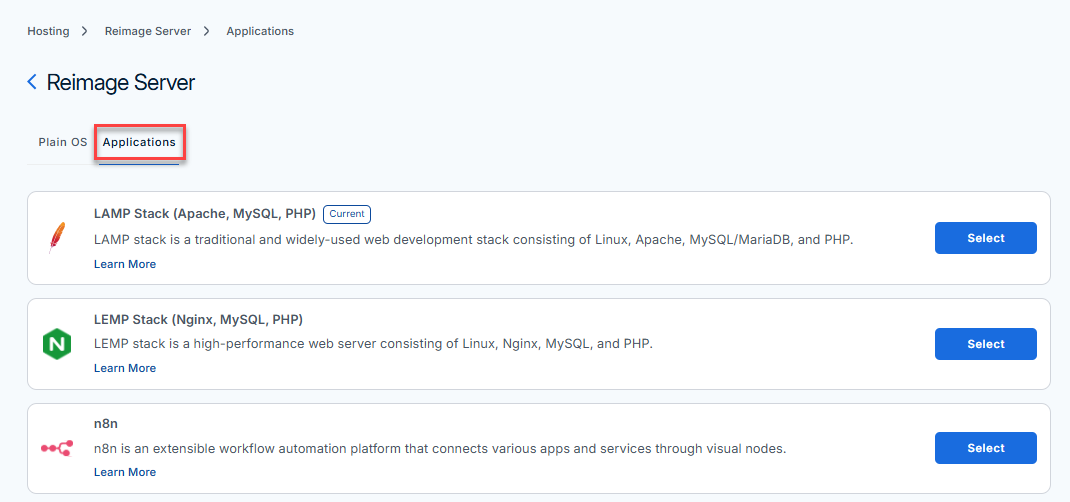This screenshot has width=1070, height=502.
Task: Select the Applications tab
Action: click(x=139, y=143)
